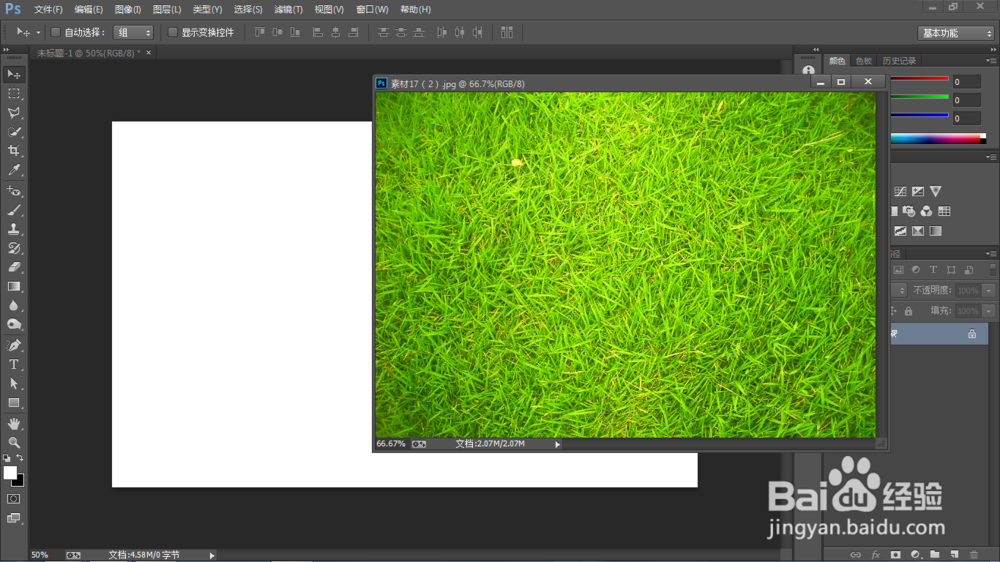Click auto-align layers button
This screenshot has height=562, width=1000.
point(506,32)
